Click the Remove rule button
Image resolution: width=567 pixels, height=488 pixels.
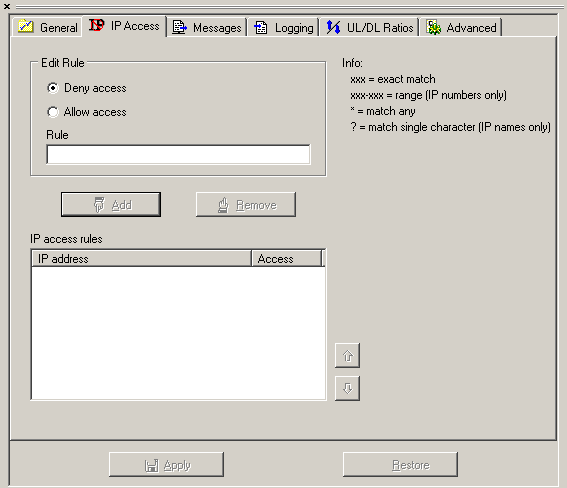click(x=246, y=205)
